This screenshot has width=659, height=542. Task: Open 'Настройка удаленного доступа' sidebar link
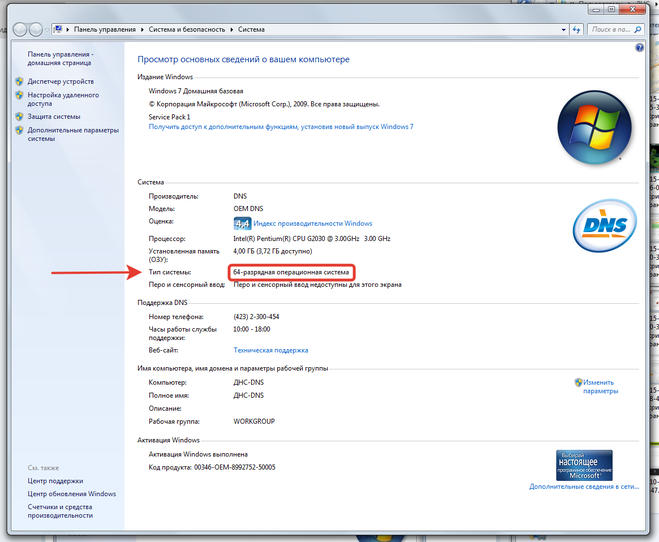point(63,99)
